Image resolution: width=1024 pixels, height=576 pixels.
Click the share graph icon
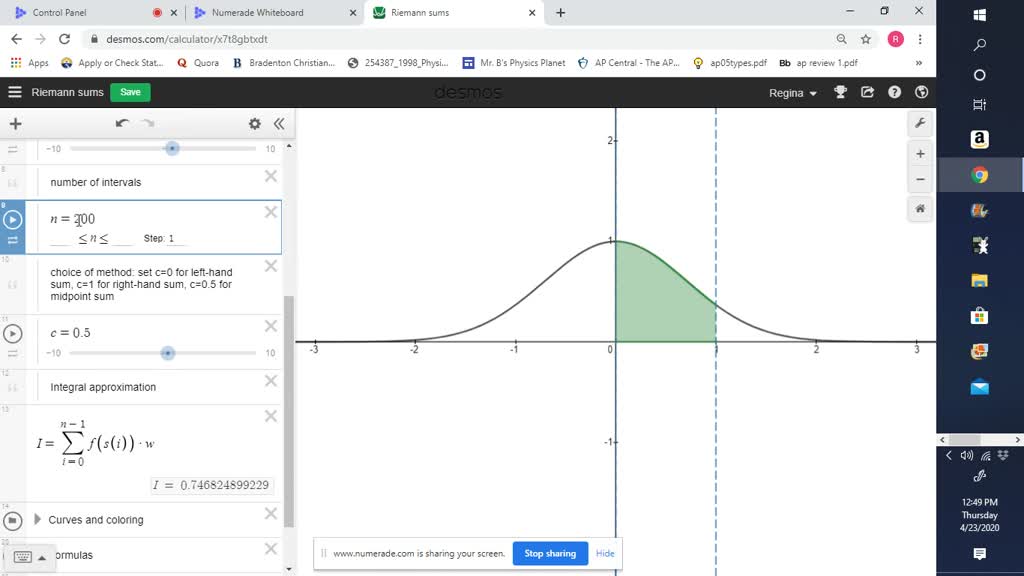tap(866, 91)
